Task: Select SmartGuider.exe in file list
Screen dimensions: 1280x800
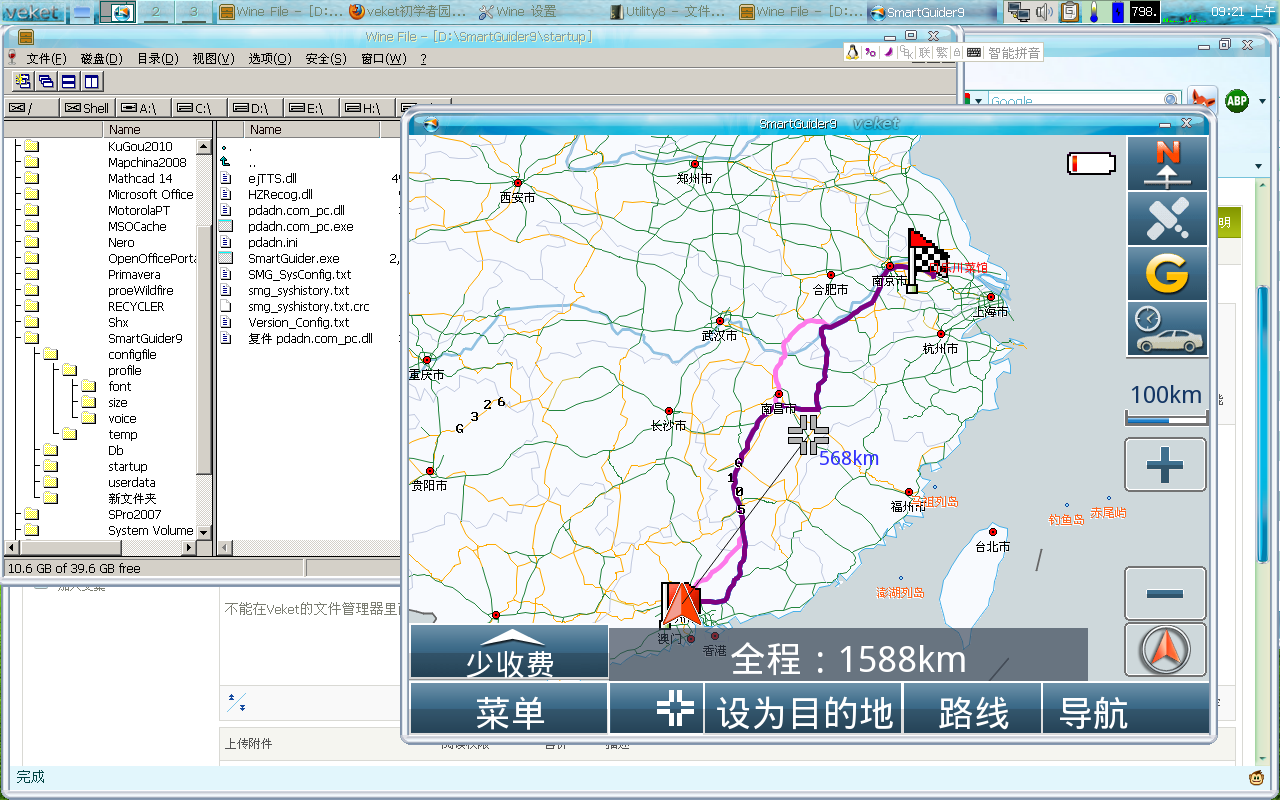Action: point(293,258)
